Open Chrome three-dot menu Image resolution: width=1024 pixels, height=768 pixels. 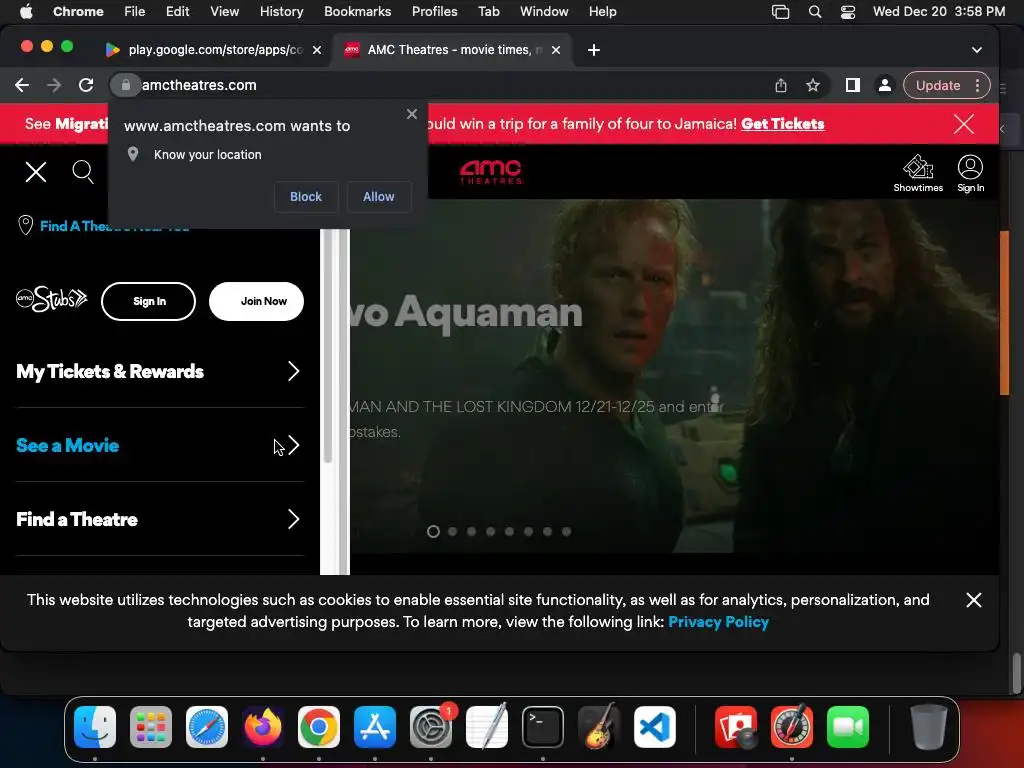tap(977, 86)
